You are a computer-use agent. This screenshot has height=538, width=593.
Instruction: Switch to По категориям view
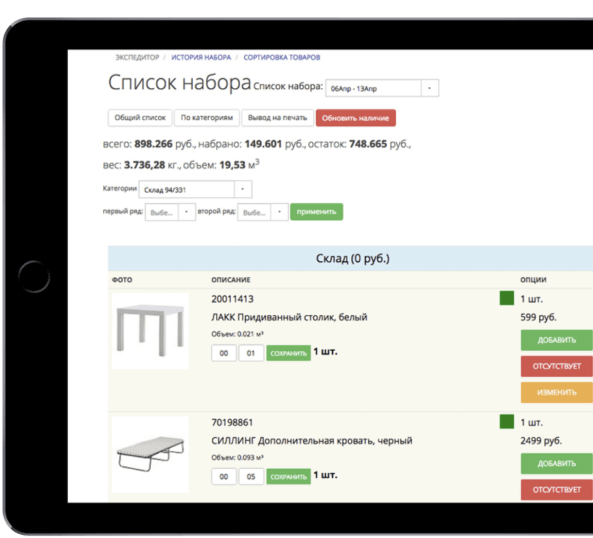pyautogui.click(x=206, y=118)
